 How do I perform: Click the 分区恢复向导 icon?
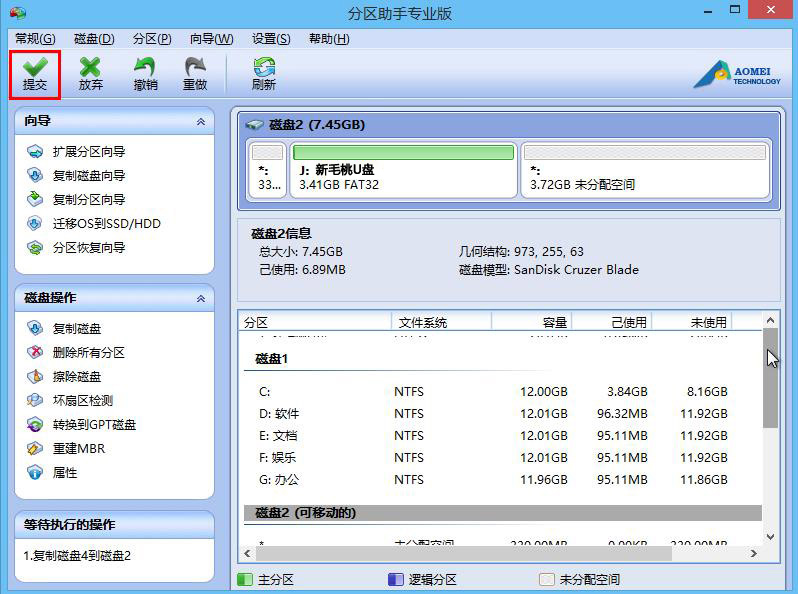click(35, 247)
